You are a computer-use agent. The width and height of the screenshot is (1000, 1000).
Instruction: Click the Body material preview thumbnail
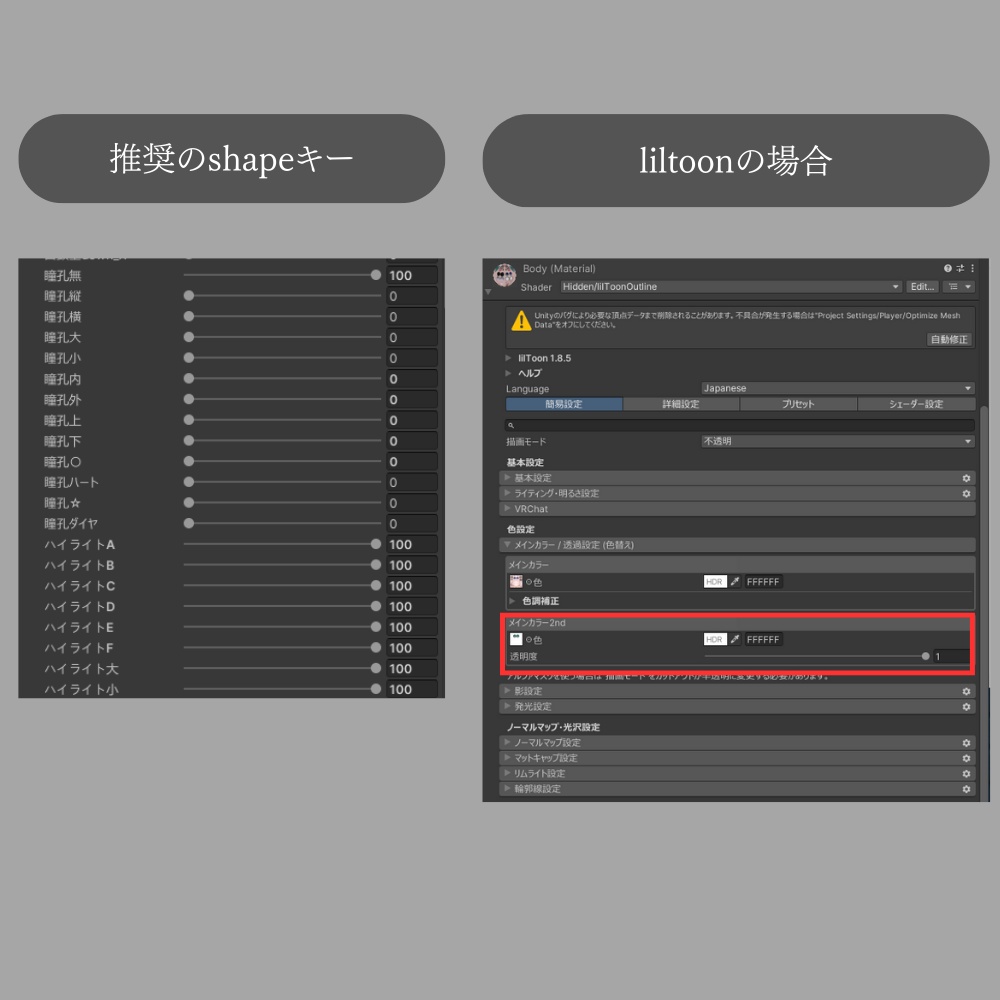[x=504, y=275]
